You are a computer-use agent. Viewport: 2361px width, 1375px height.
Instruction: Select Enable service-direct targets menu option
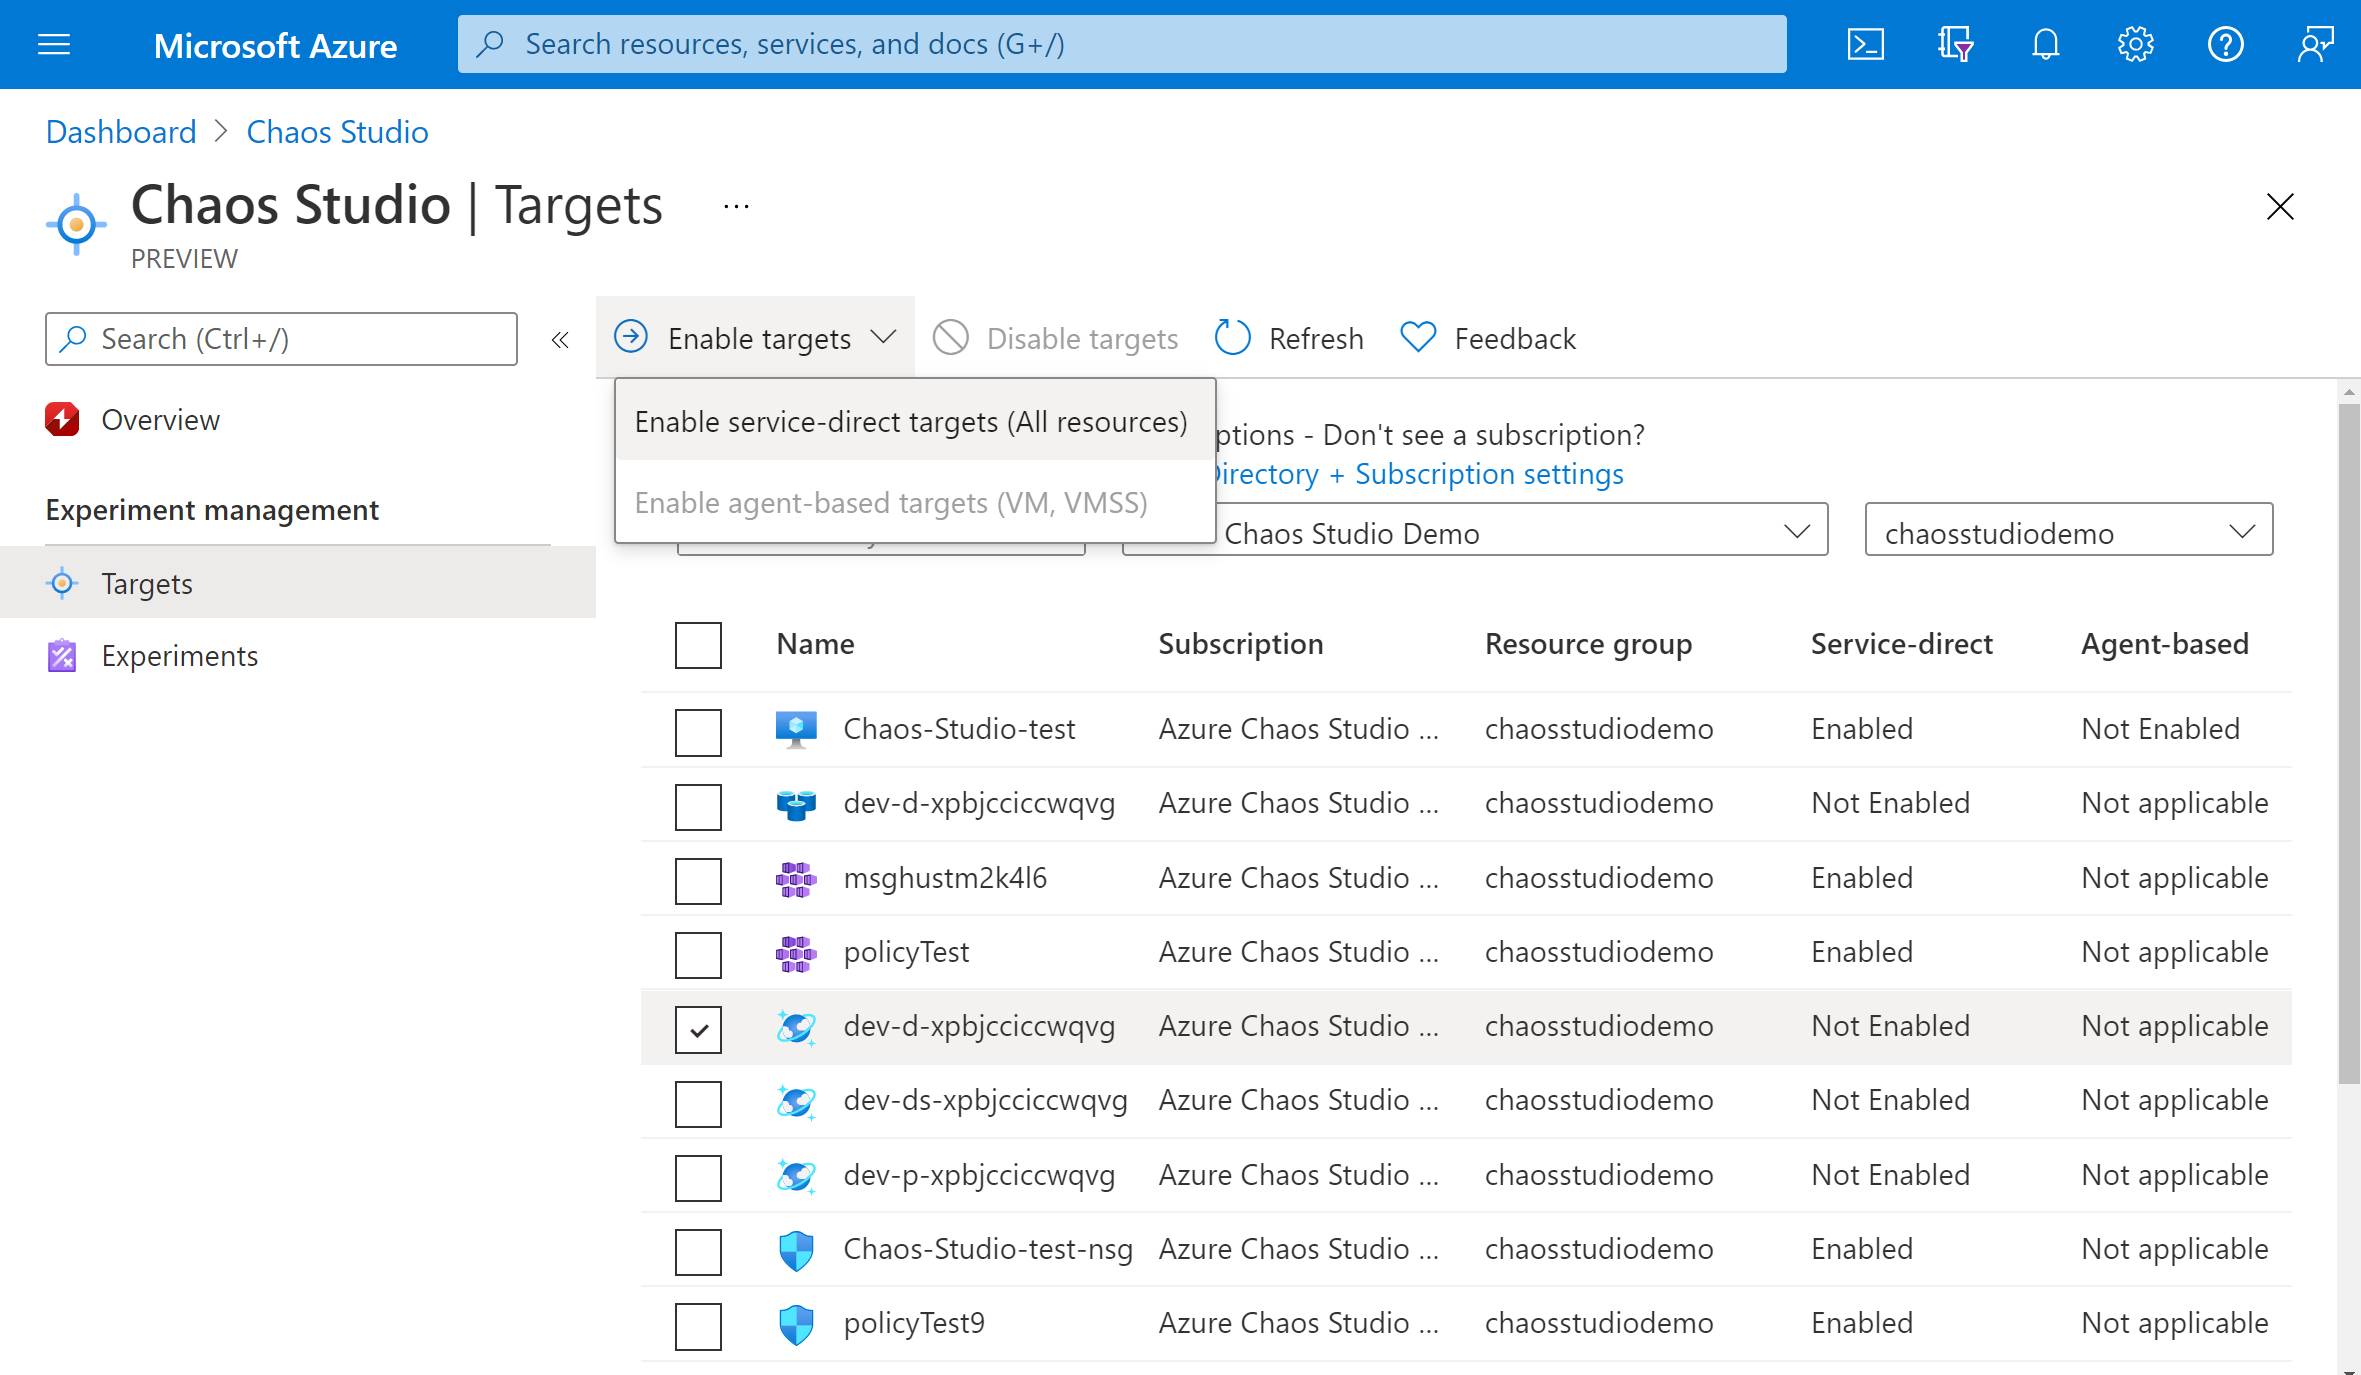[911, 421]
